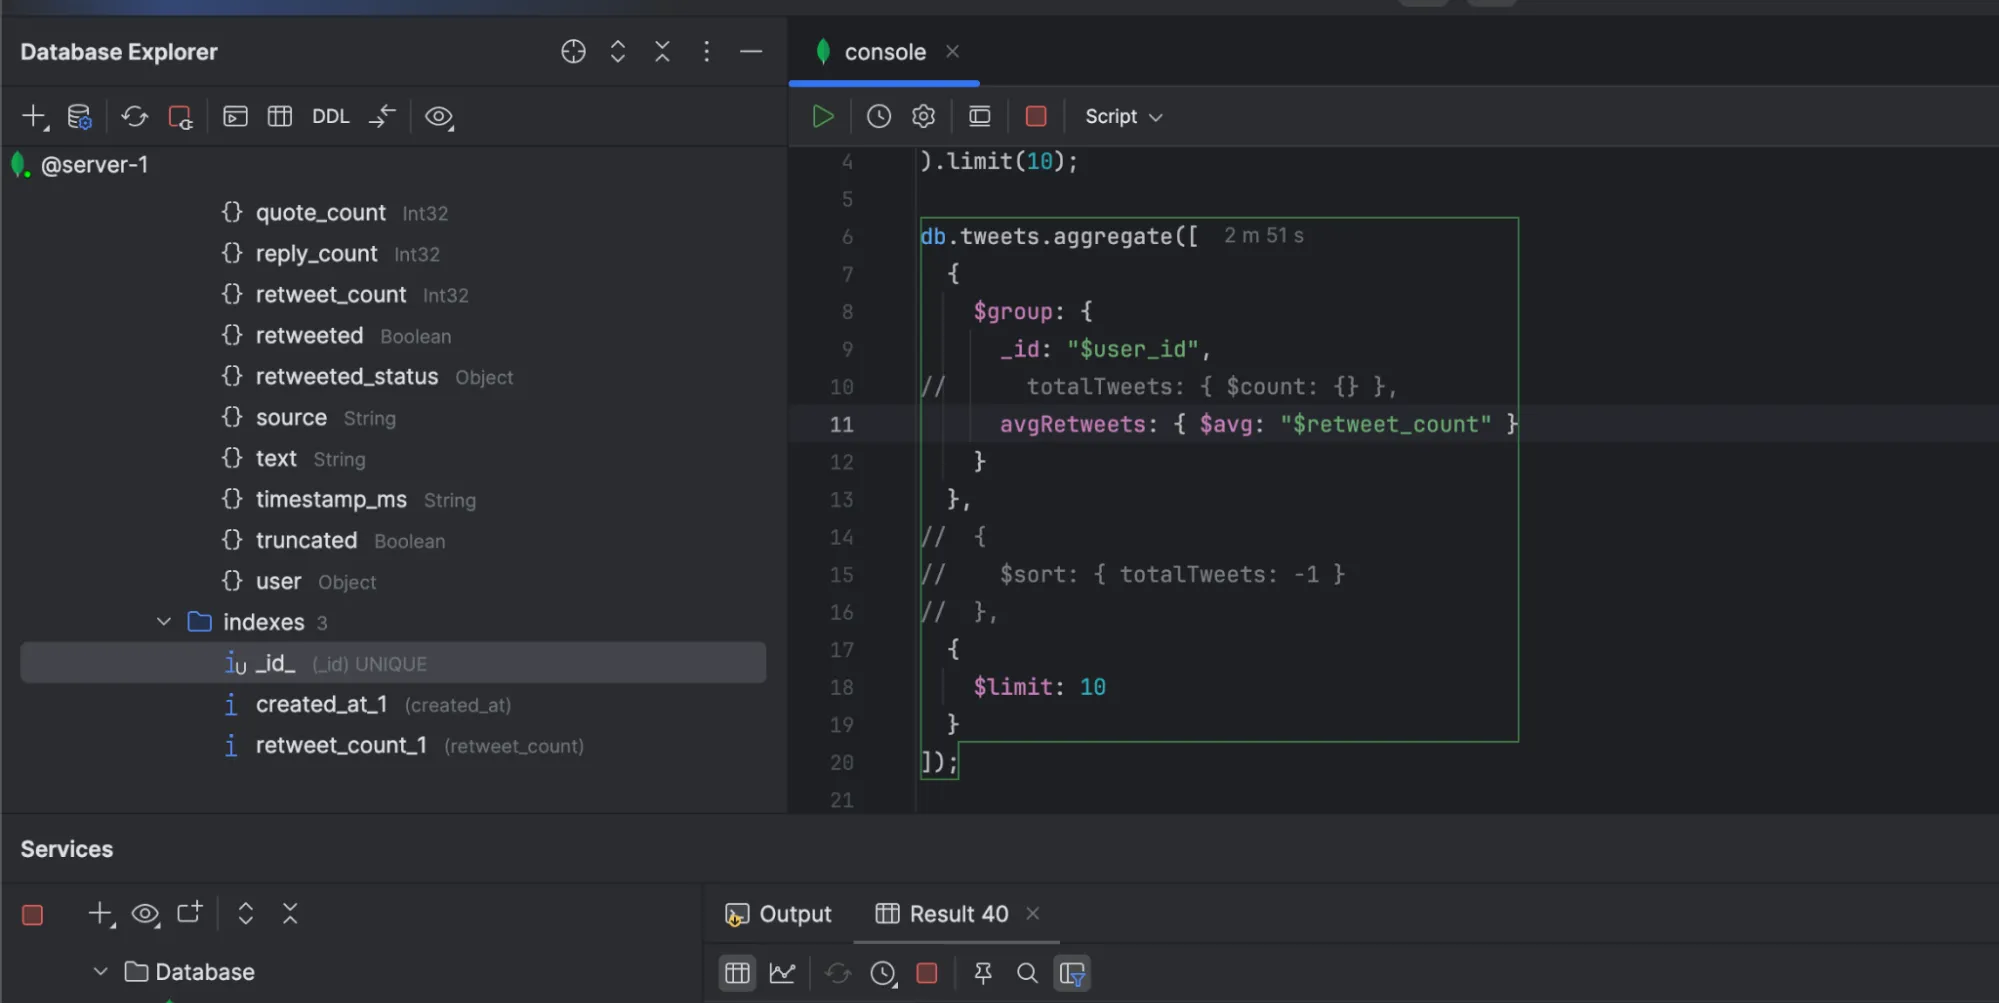Click the reload result icon

tap(838, 973)
